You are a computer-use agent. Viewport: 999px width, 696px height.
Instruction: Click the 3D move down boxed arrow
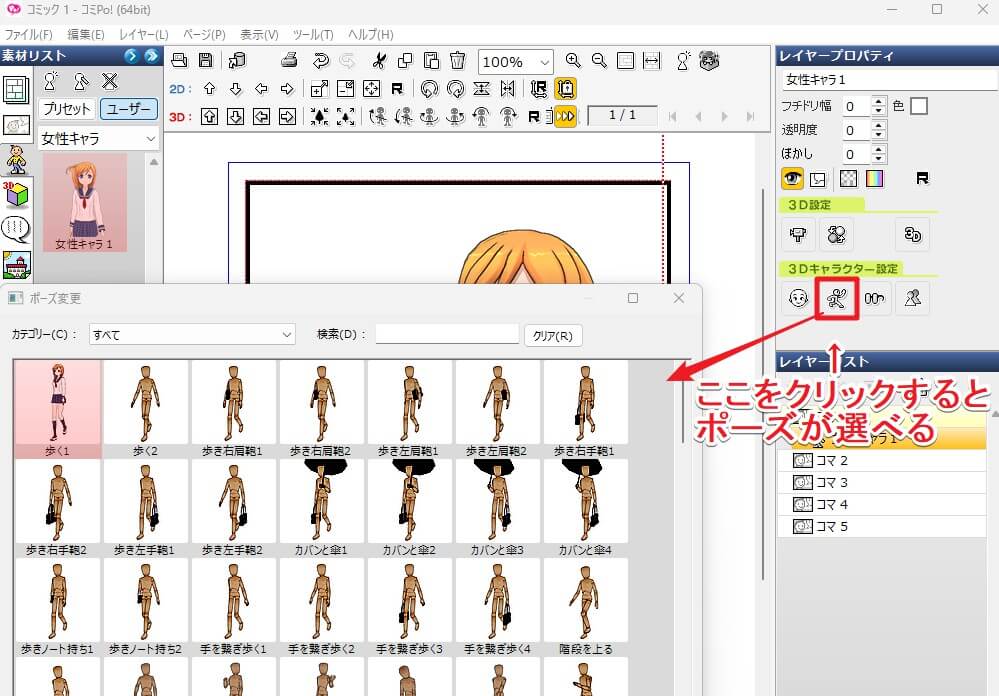235,117
